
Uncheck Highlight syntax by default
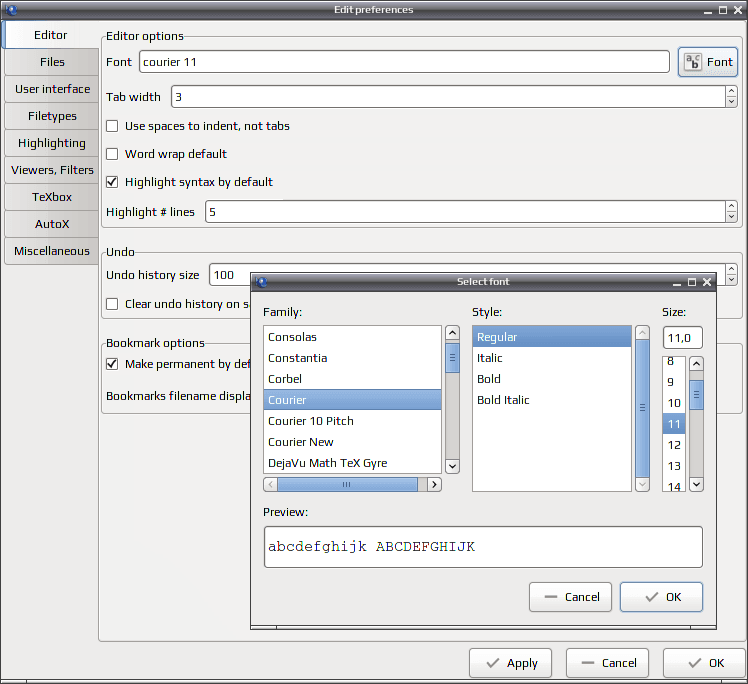pyautogui.click(x=112, y=182)
